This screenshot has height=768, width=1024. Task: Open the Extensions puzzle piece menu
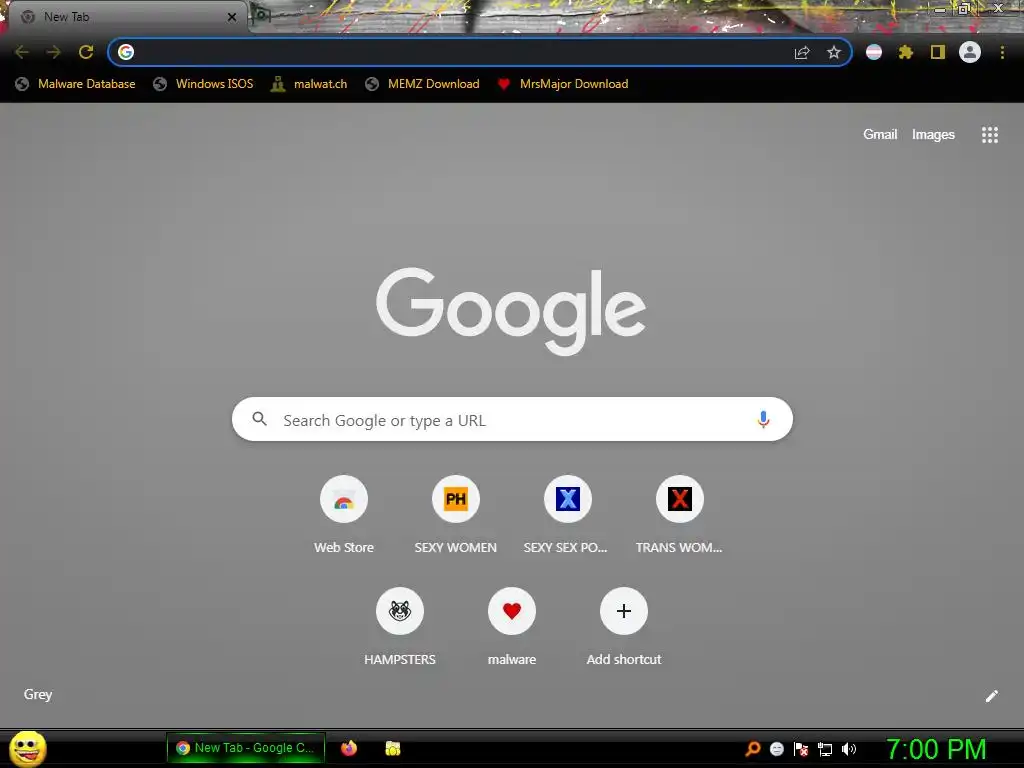tap(906, 52)
